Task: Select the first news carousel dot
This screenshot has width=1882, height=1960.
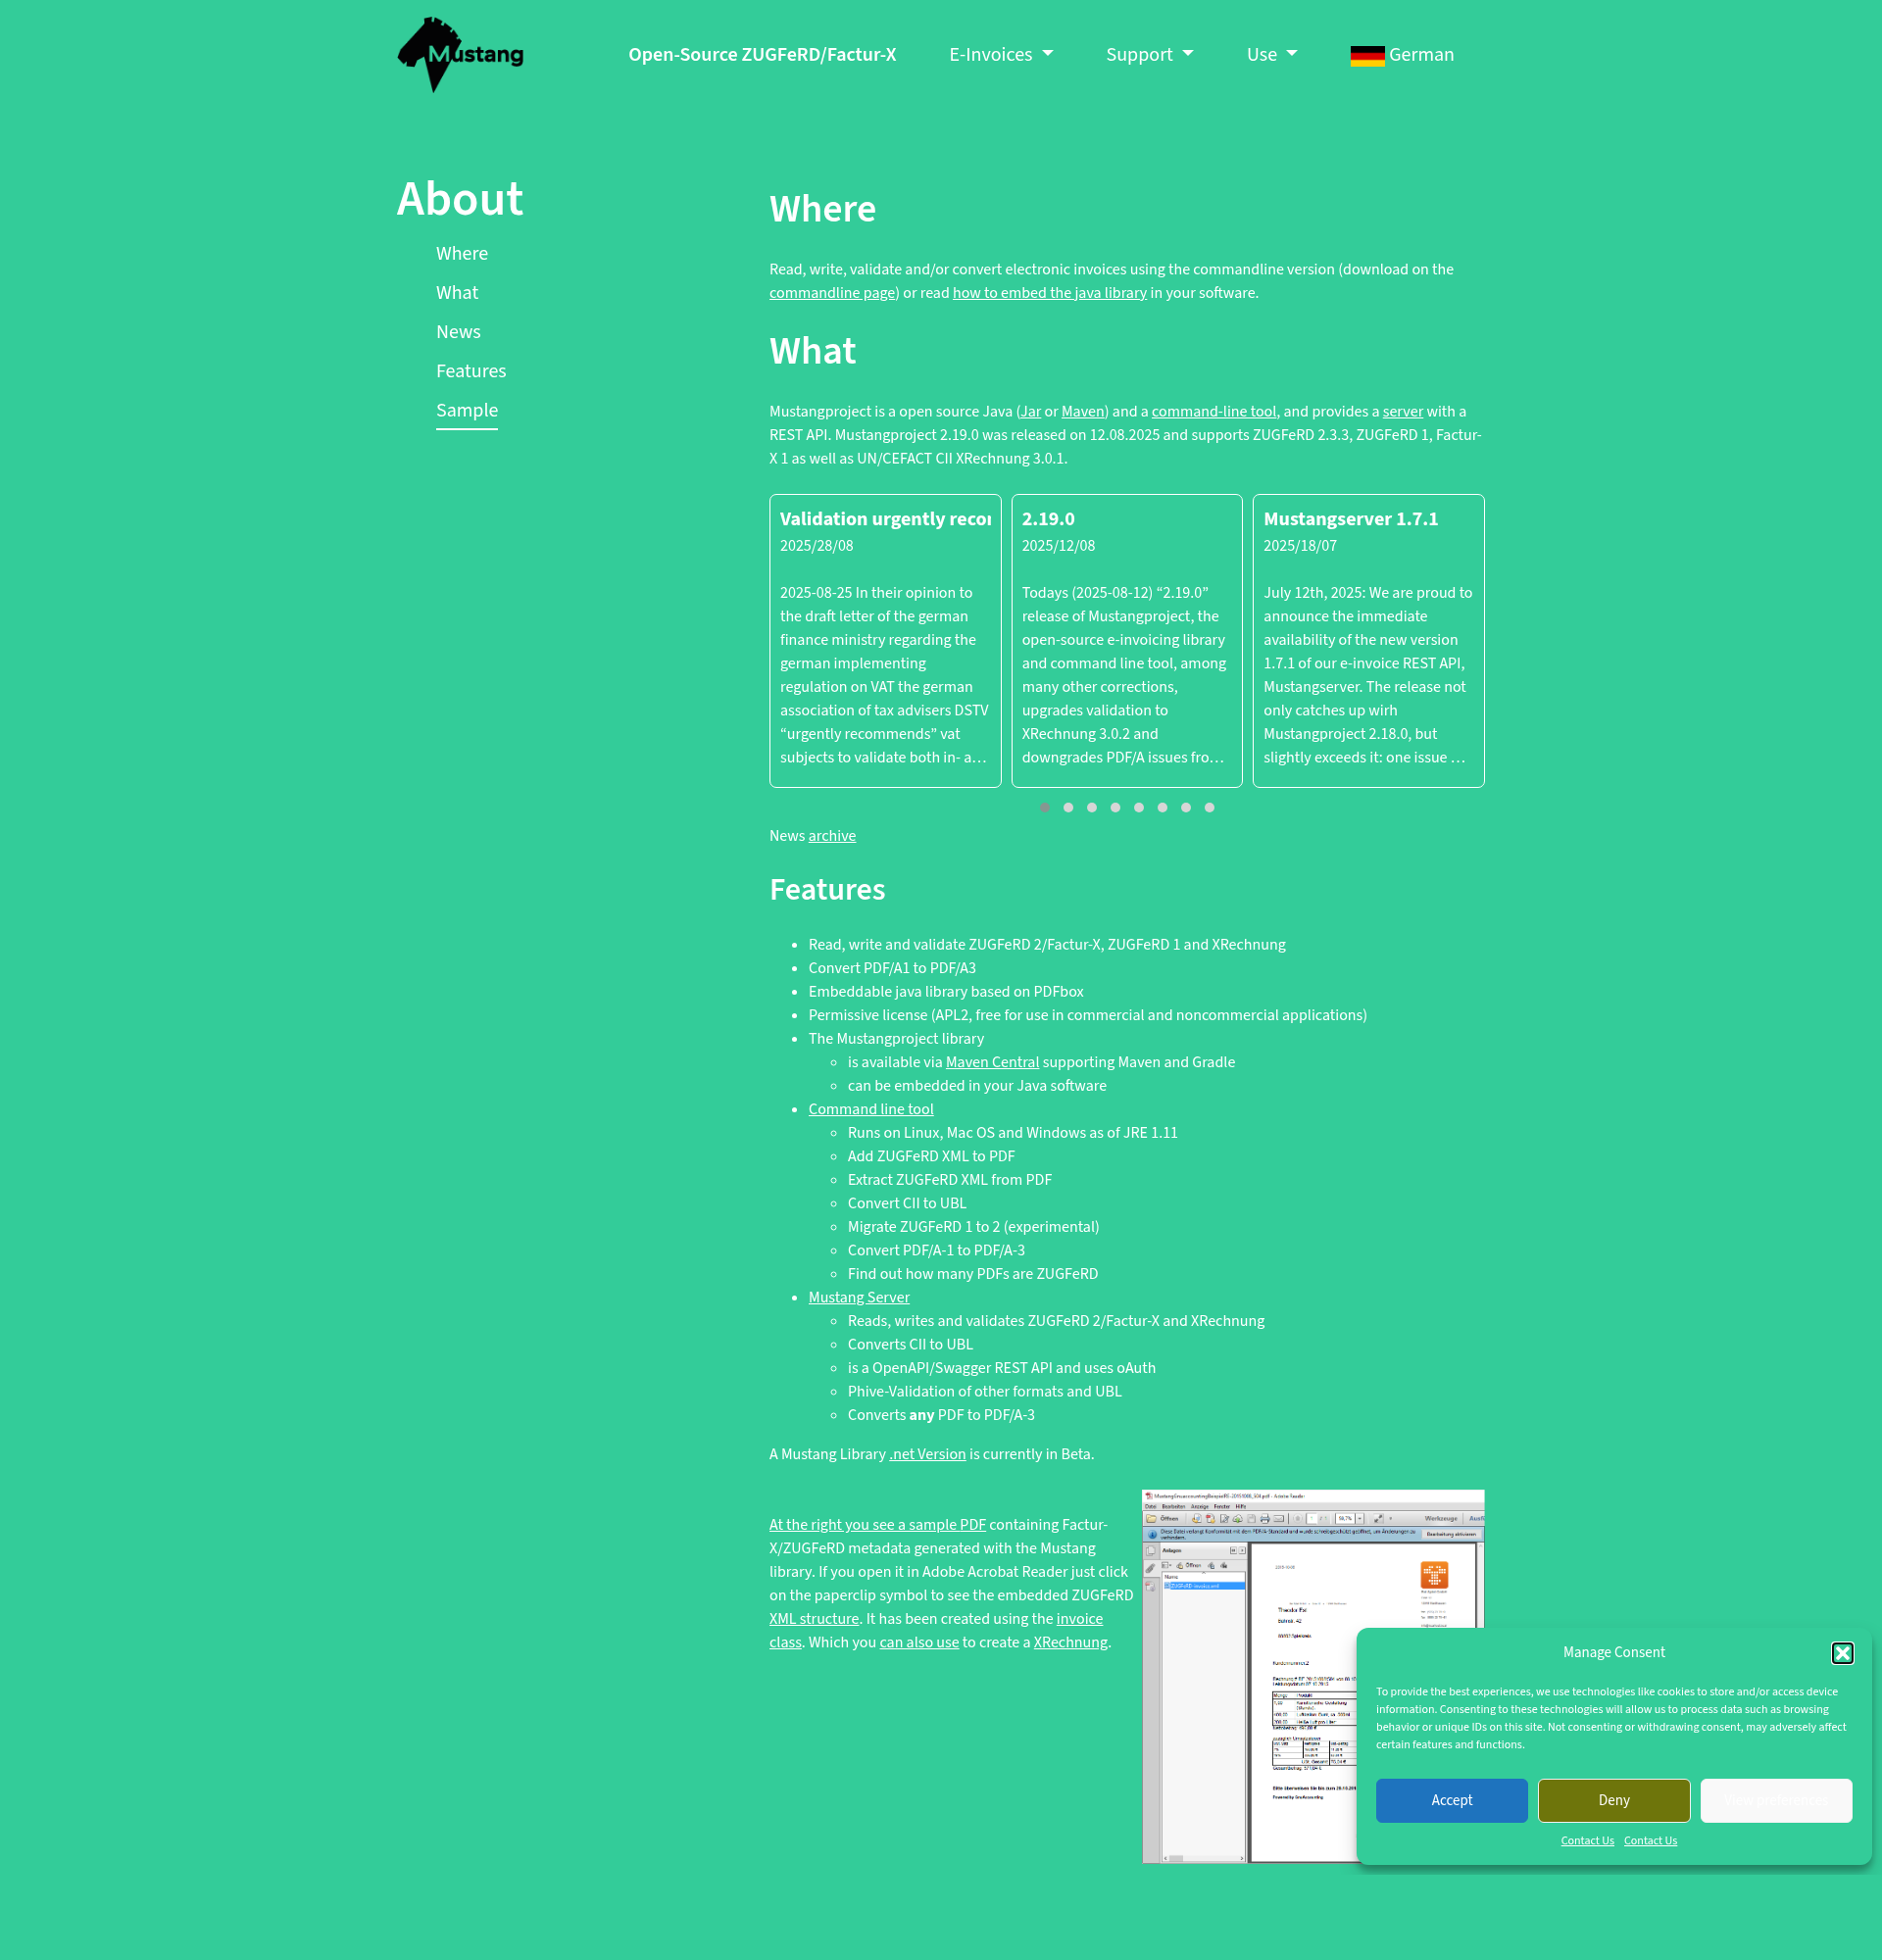Action: click(x=1045, y=807)
